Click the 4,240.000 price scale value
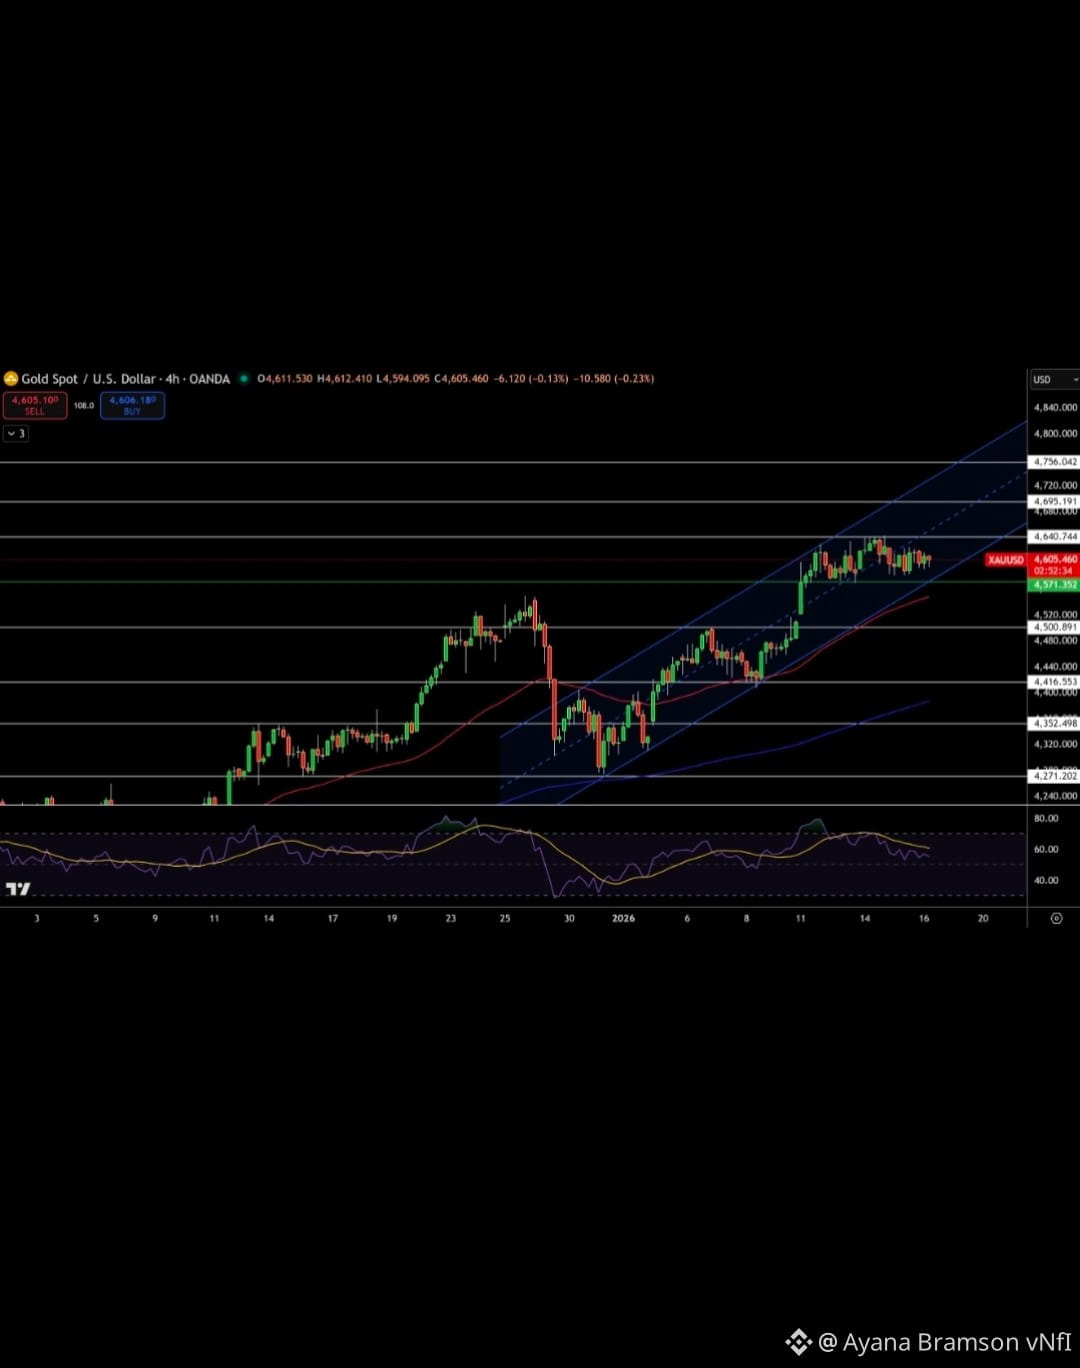The image size is (1080, 1368). [x=1055, y=796]
